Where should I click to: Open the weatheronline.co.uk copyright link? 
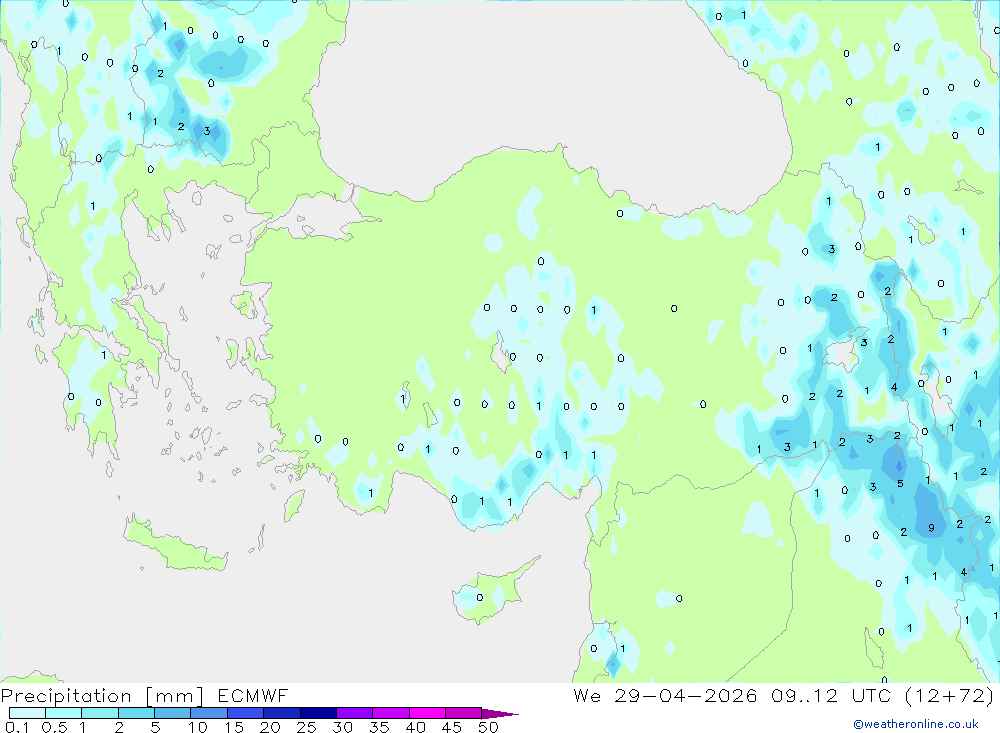pyautogui.click(x=916, y=724)
